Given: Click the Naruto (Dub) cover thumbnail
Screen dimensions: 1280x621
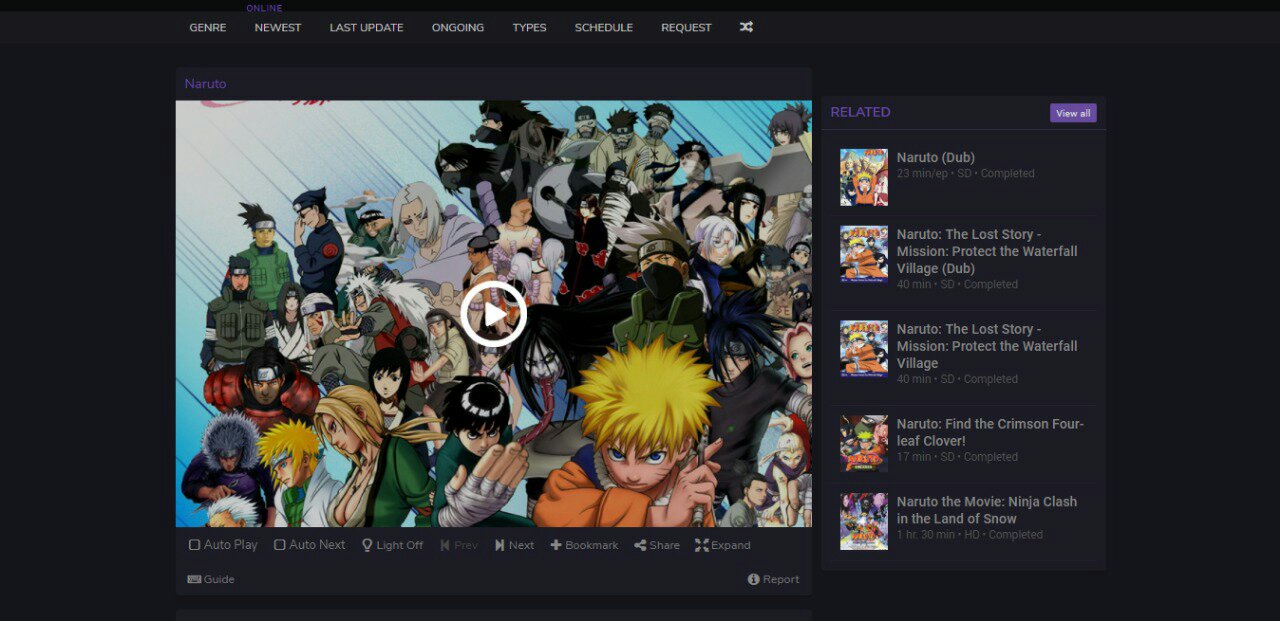Looking at the screenshot, I should (x=864, y=178).
